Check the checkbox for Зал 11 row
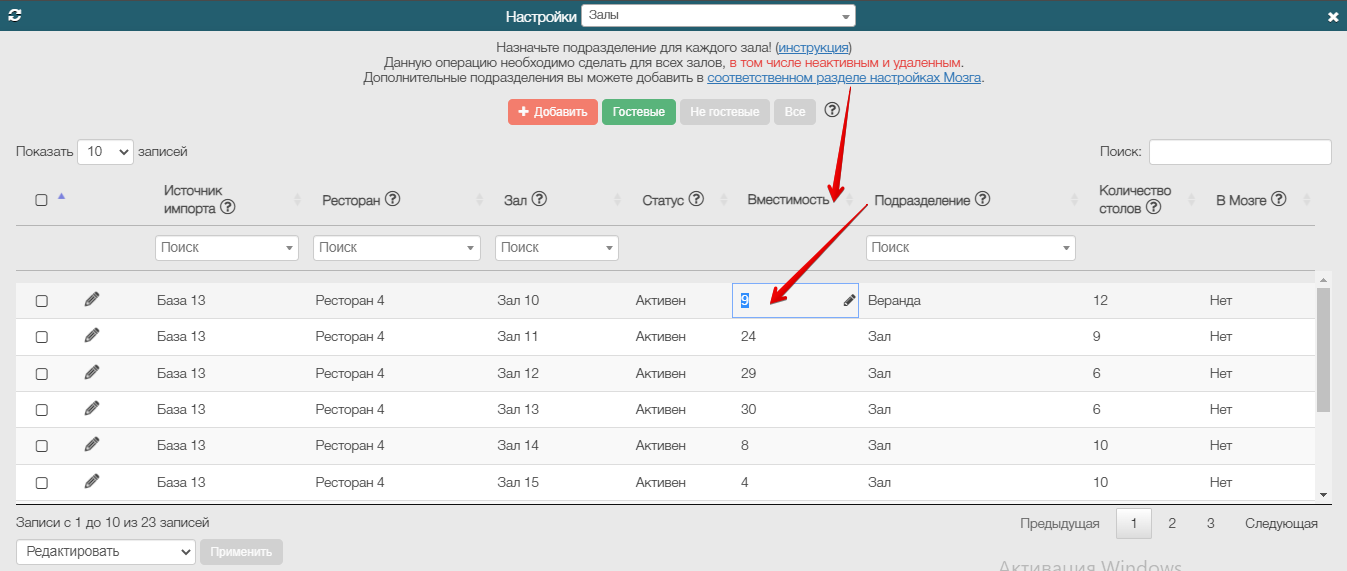This screenshot has width=1347, height=571. [x=42, y=337]
